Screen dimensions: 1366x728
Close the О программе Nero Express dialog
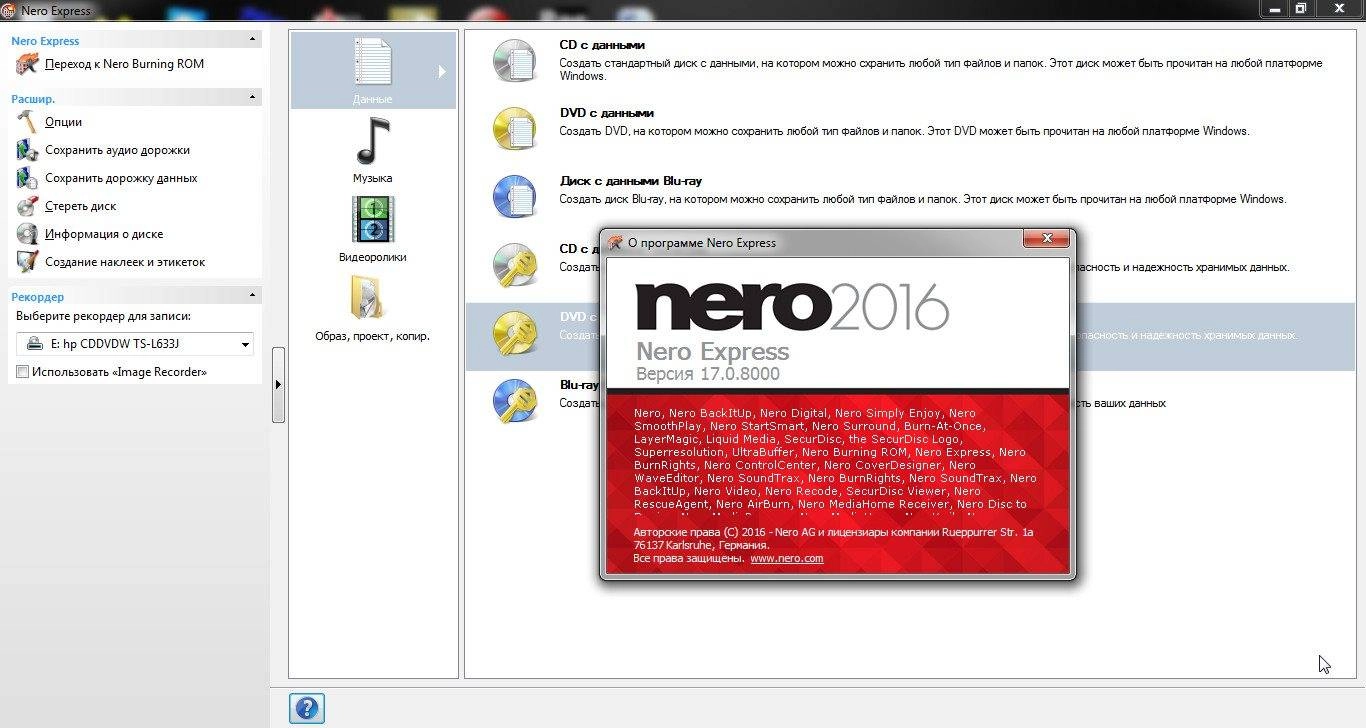[1047, 239]
